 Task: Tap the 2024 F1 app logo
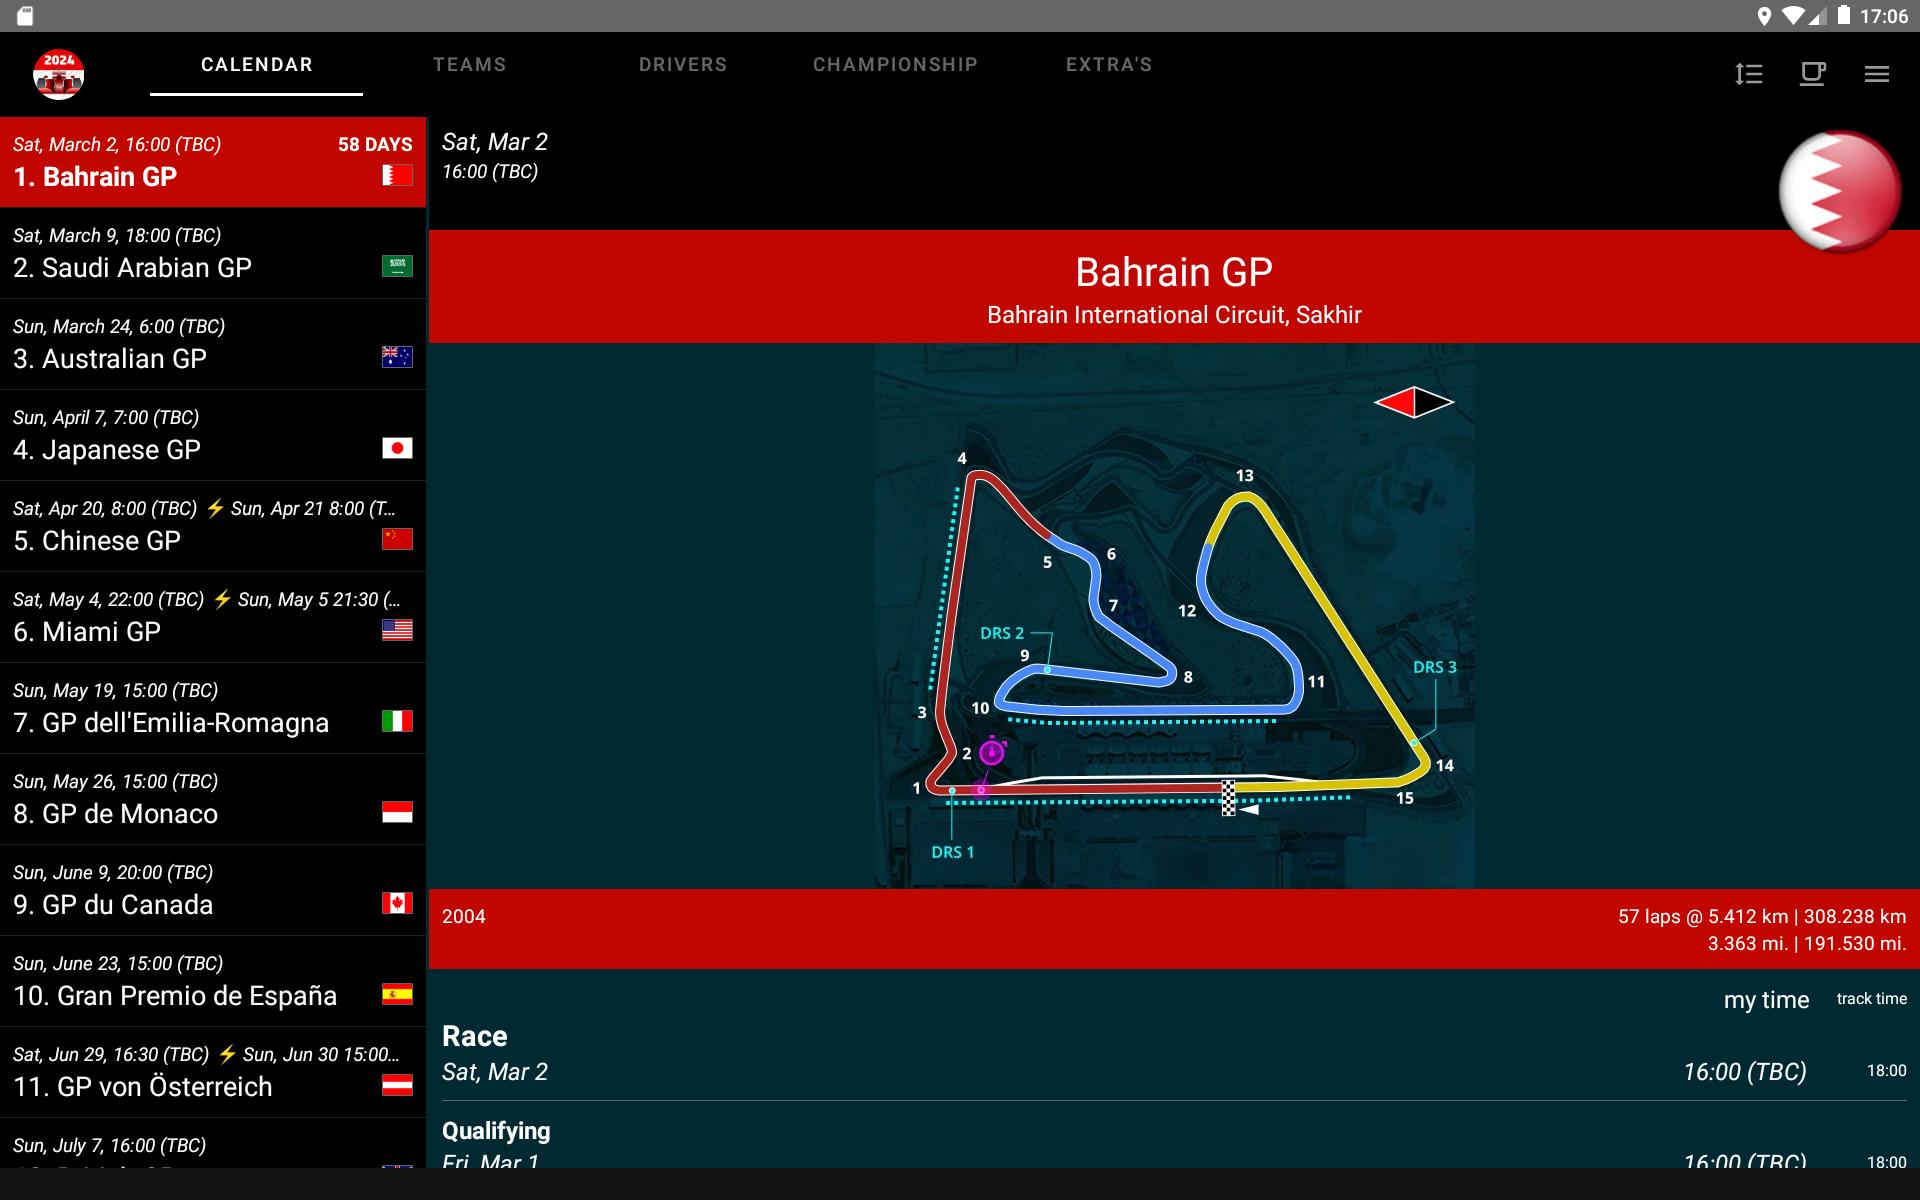58,74
